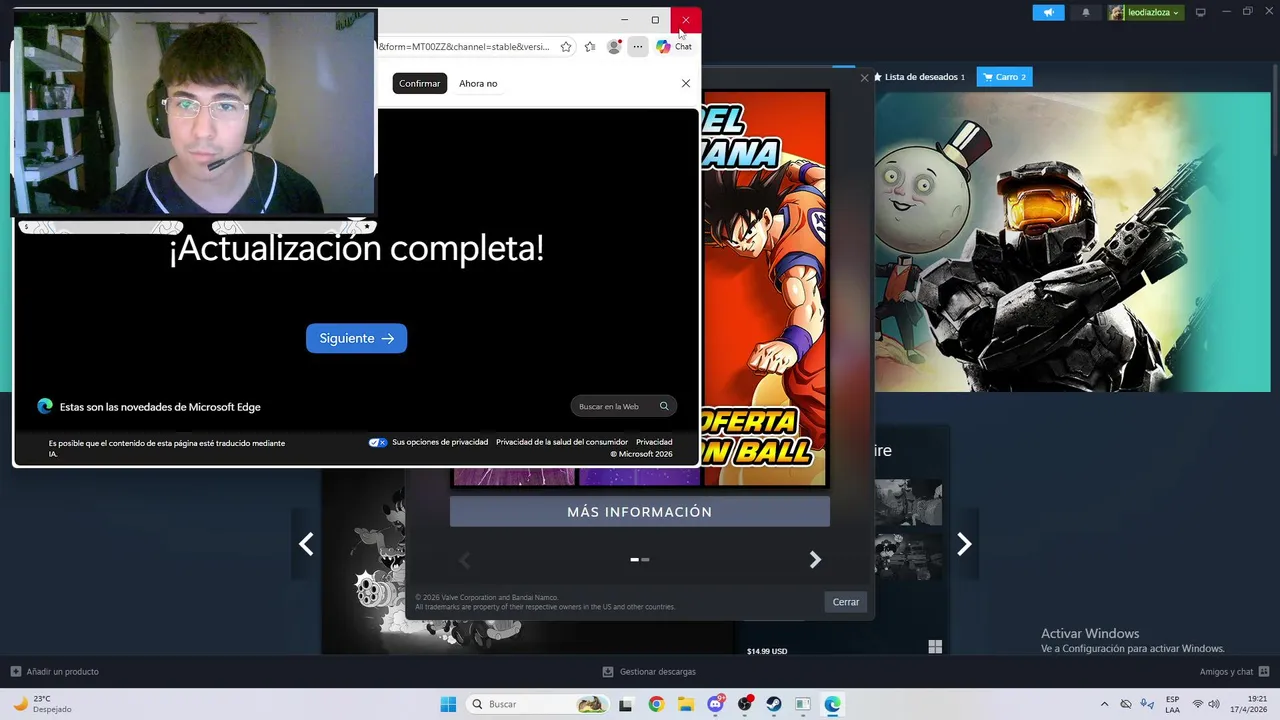Open File Explorer from the taskbar
1280x720 pixels.
point(686,704)
